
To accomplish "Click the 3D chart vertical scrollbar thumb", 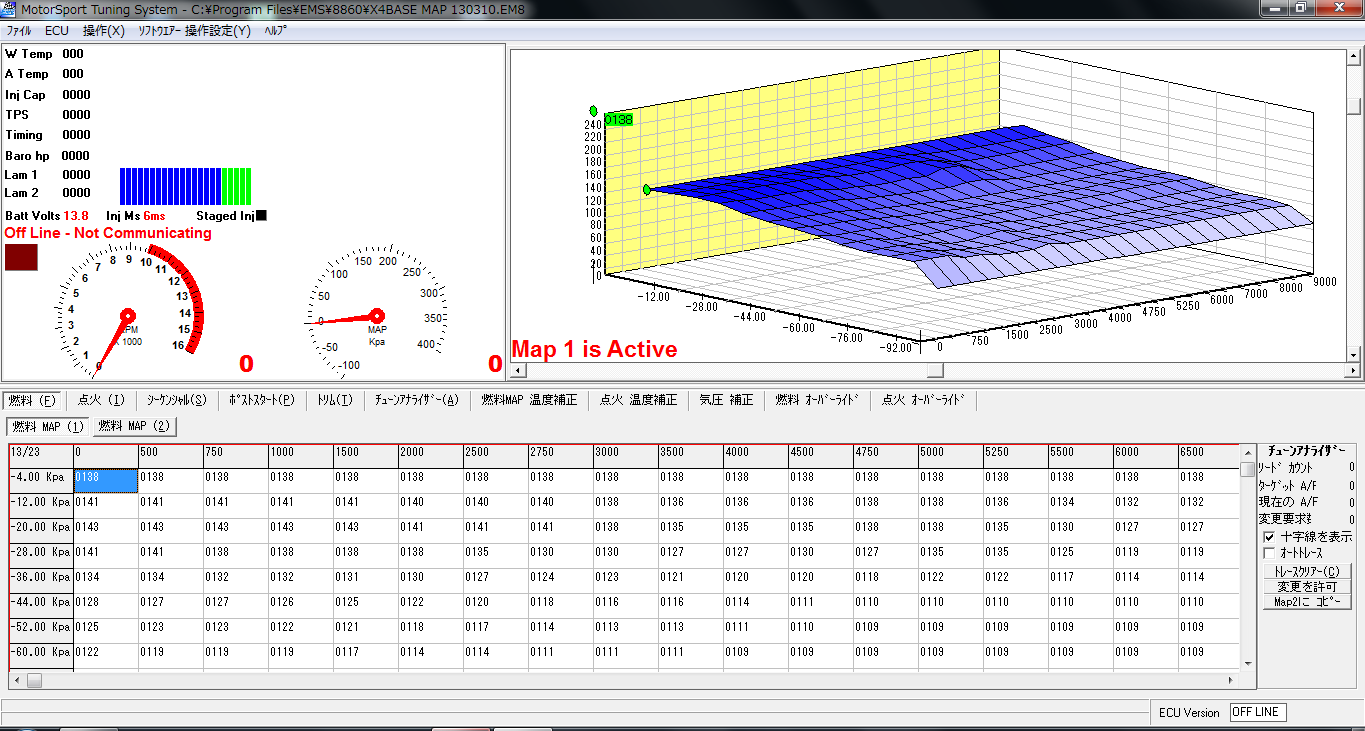I will click(x=1354, y=106).
